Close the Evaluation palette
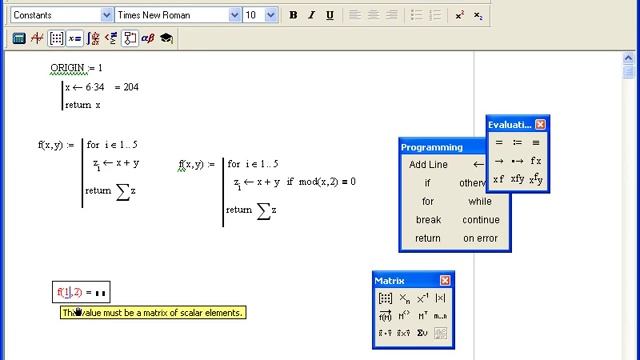640x360 pixels. click(x=540, y=124)
